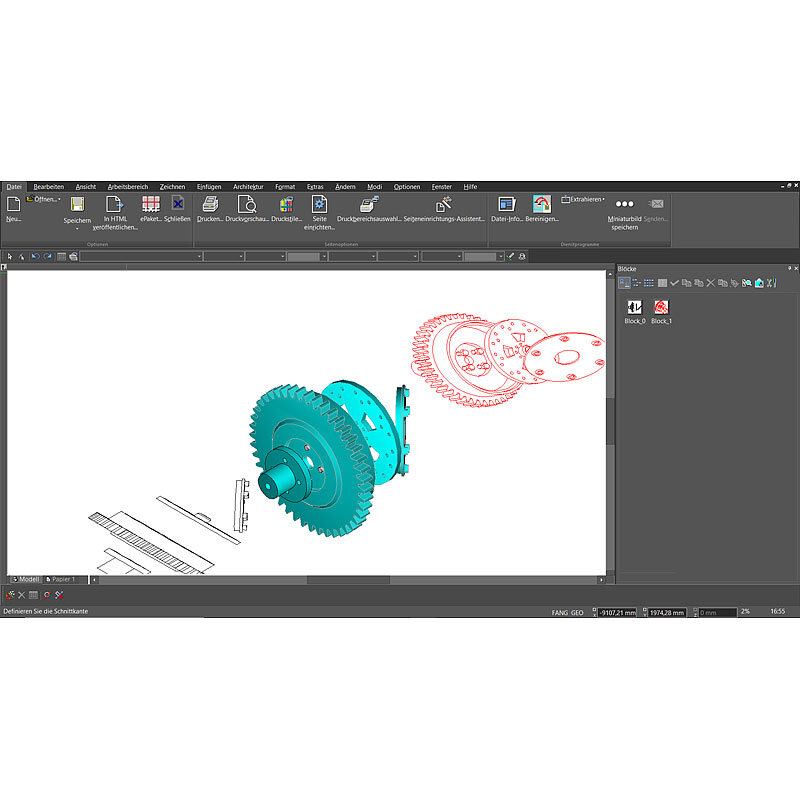
Task: Click the Speichern save icon
Action: point(77,204)
